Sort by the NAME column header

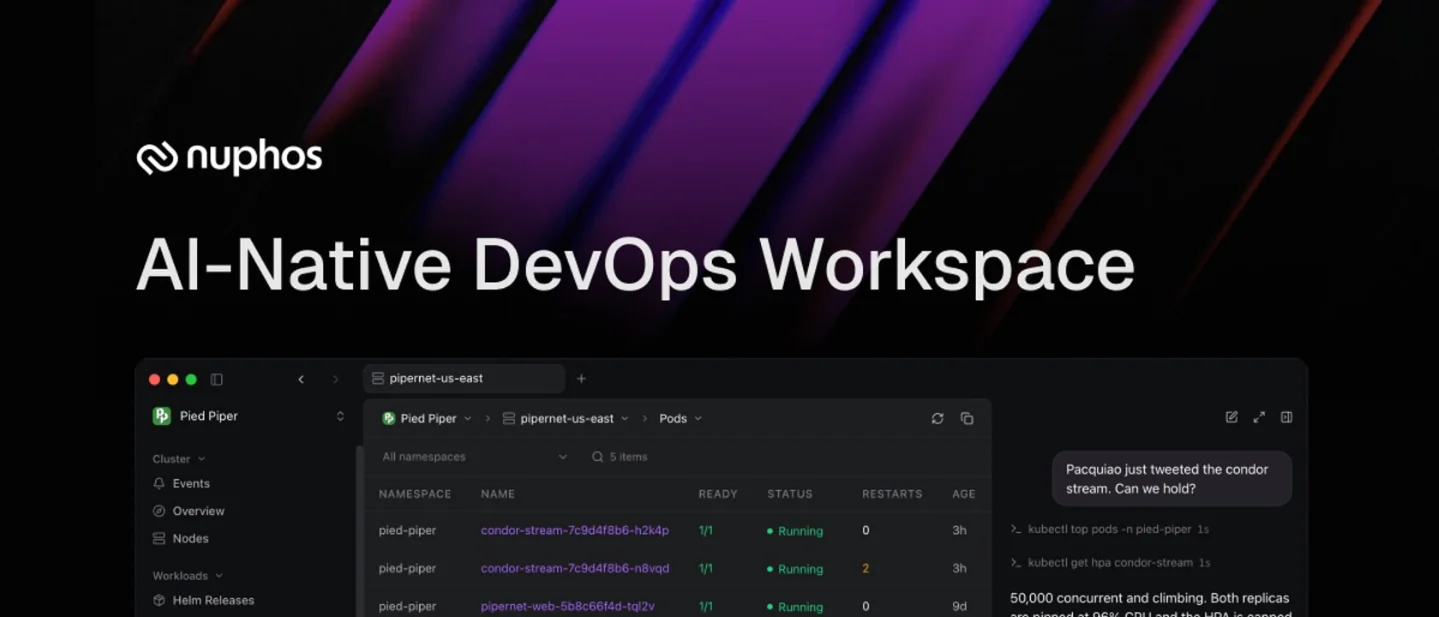[498, 494]
